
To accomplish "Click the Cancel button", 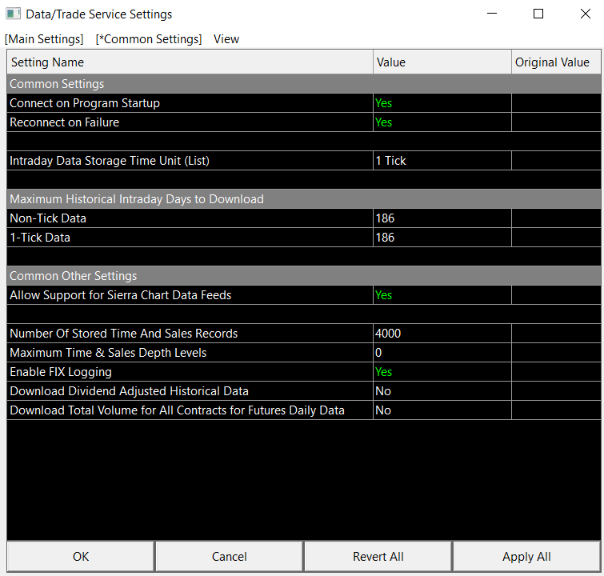I will [229, 556].
